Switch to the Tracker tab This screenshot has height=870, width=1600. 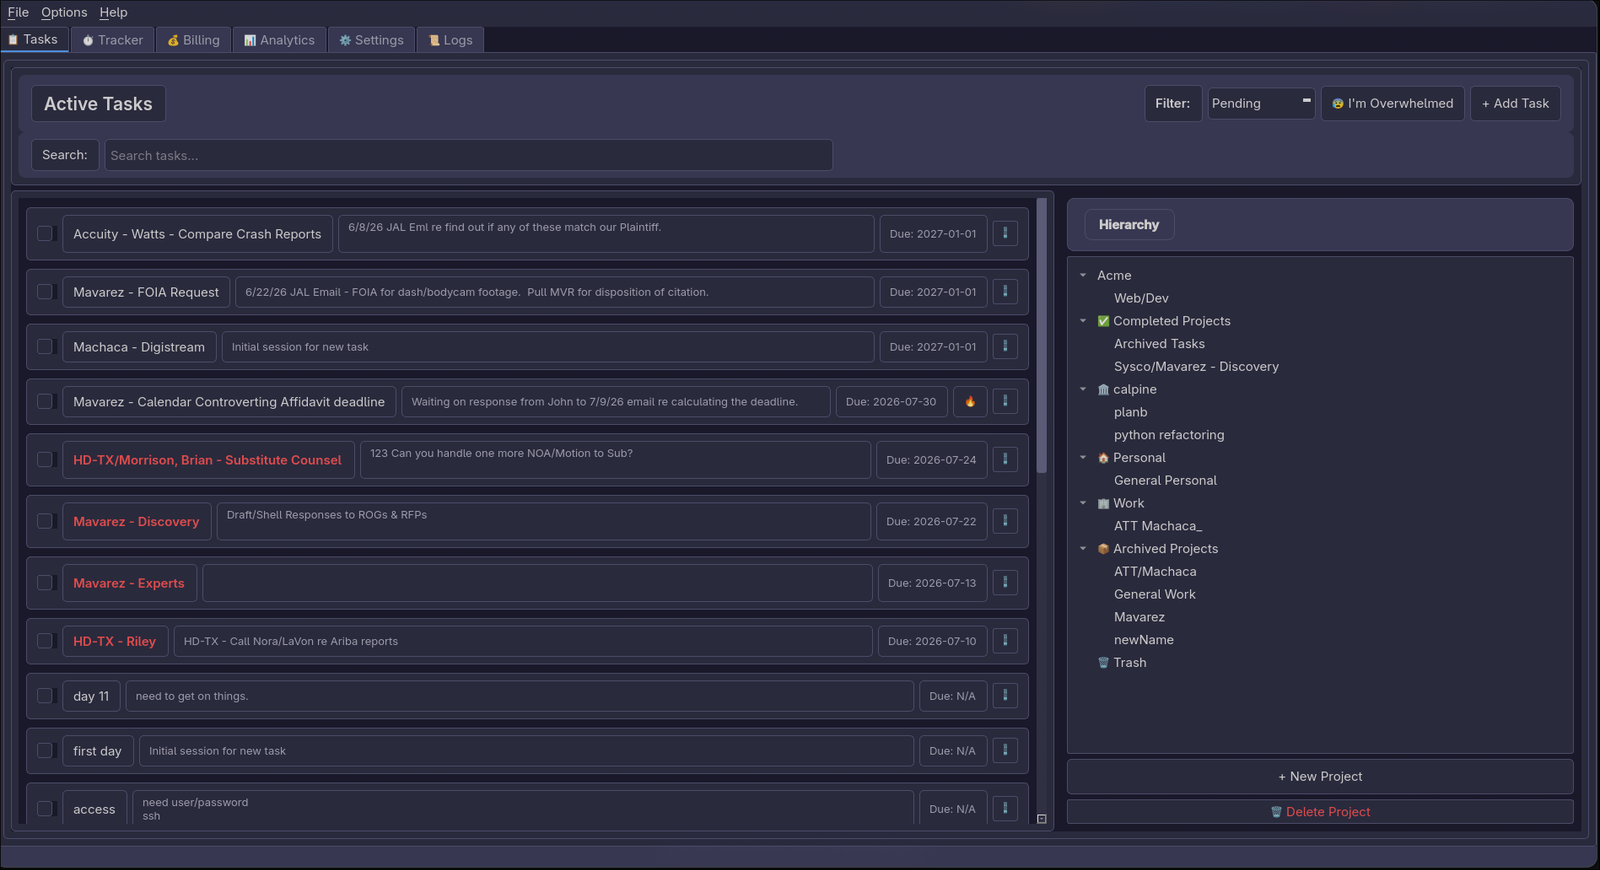(x=112, y=40)
